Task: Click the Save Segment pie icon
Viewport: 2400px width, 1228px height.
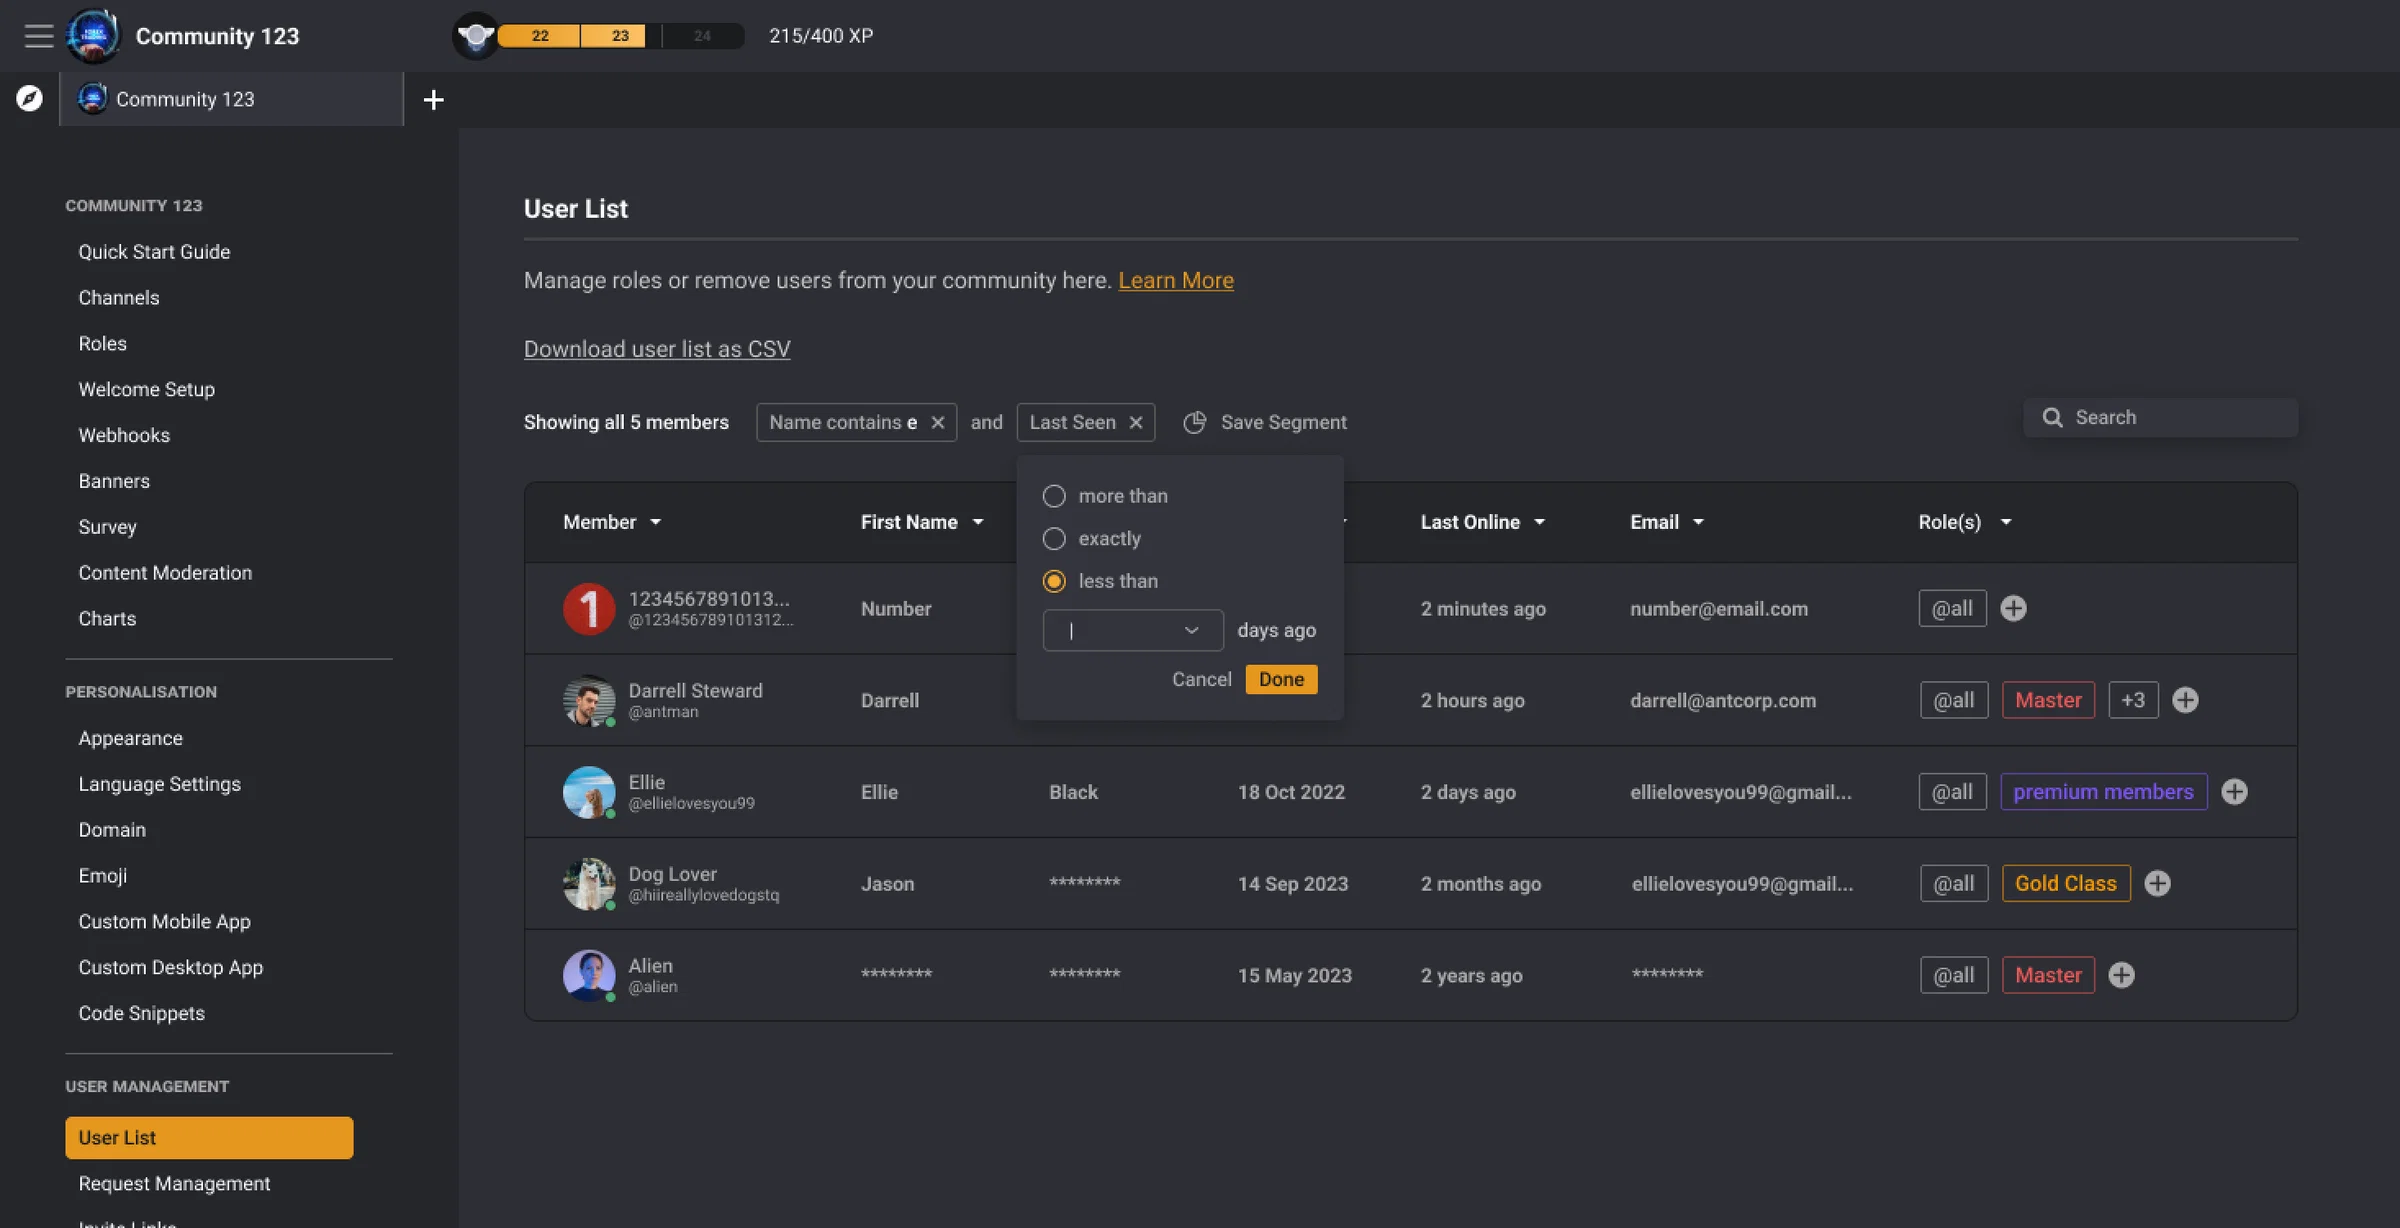Action: click(1194, 422)
